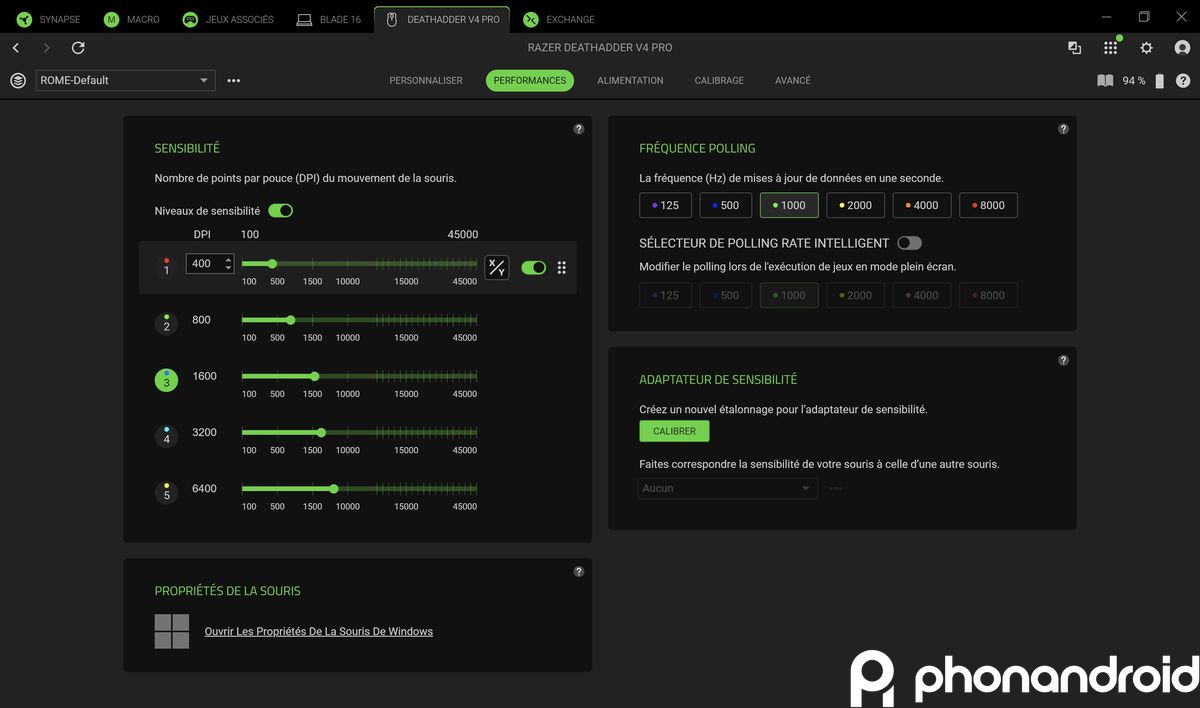
Task: Click the battery level icon
Action: [x=1160, y=81]
